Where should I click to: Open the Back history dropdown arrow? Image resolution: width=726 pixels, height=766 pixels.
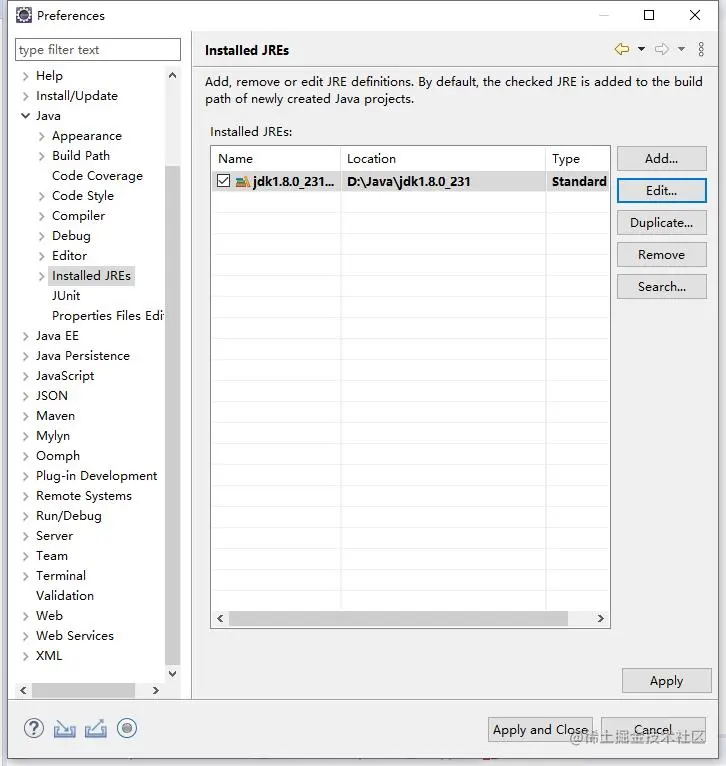click(641, 49)
